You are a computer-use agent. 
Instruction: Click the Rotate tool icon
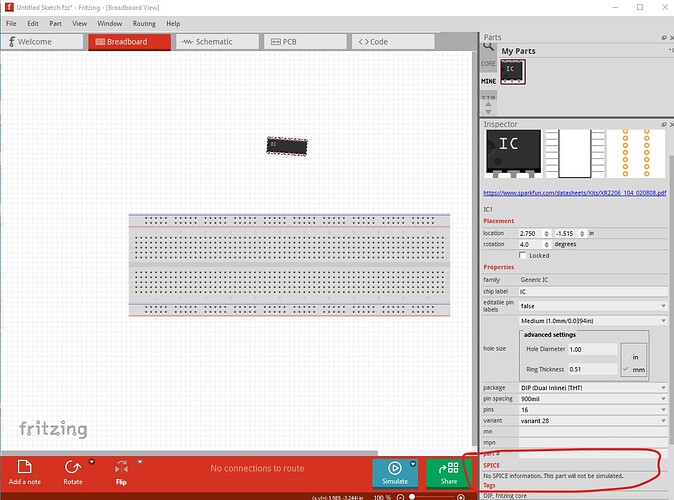pyautogui.click(x=72, y=467)
